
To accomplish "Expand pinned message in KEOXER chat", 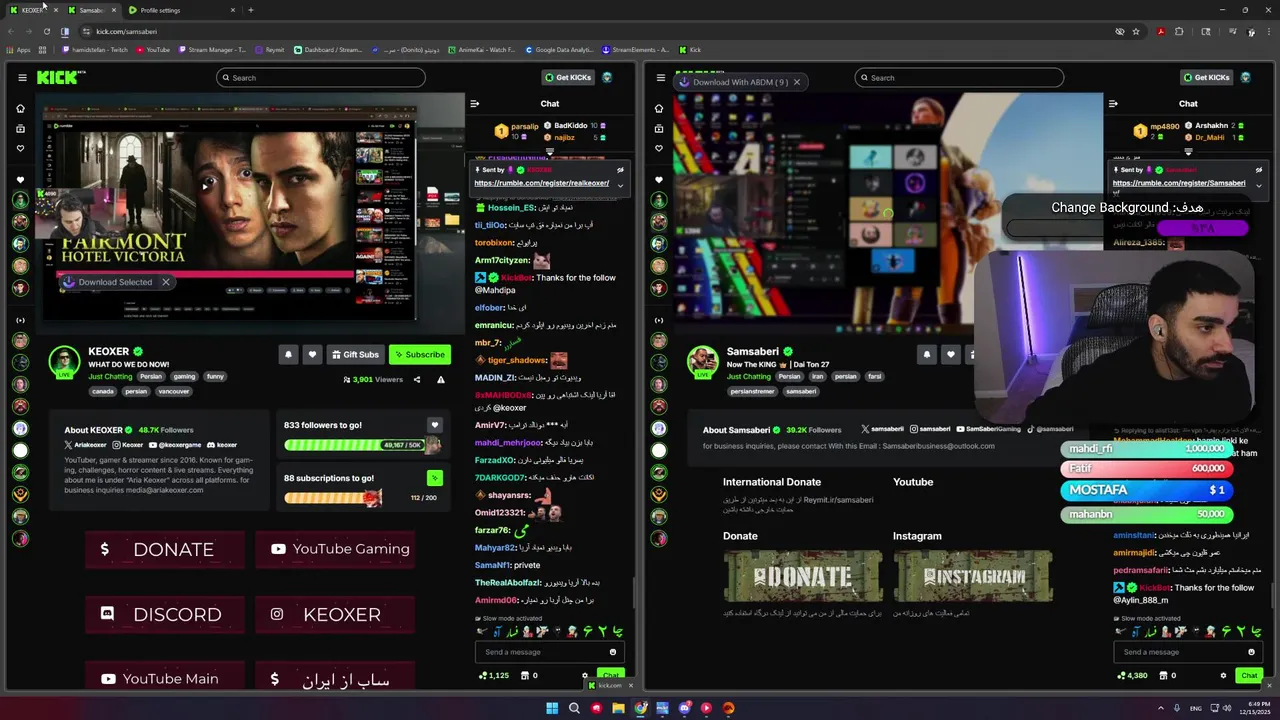I will 620,185.
